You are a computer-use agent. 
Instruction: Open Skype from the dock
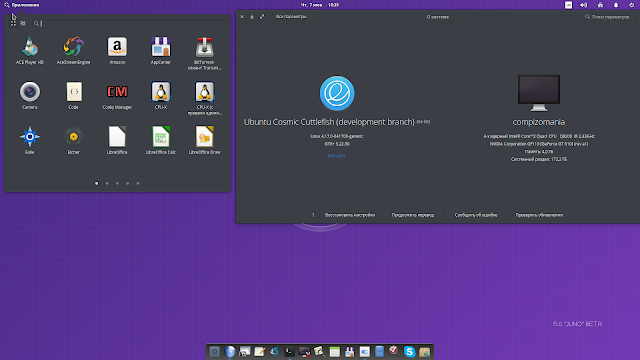(x=409, y=351)
